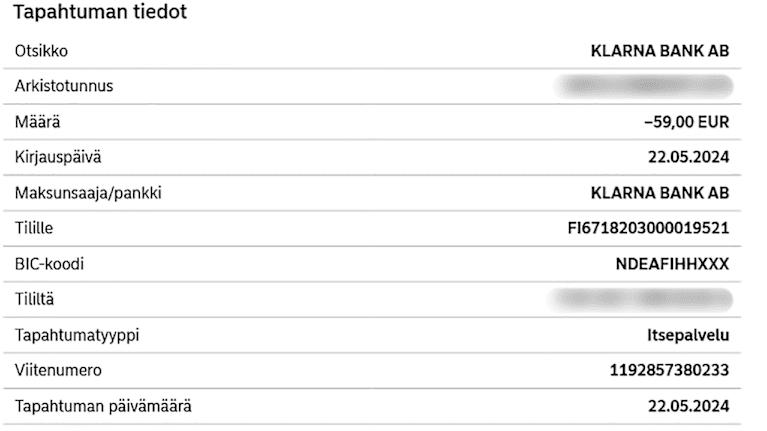The image size is (767, 431).
Task: Select the Kirjauspäivä date 22.05.2024
Action: (x=687, y=158)
